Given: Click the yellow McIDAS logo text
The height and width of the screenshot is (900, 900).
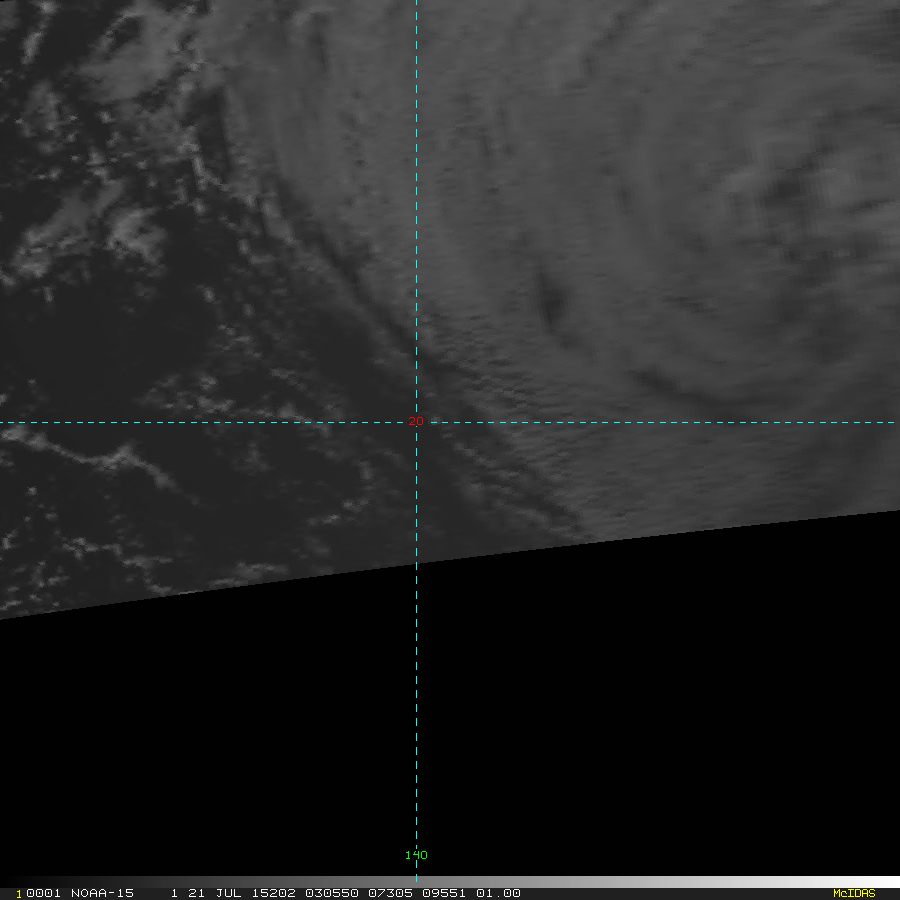Looking at the screenshot, I should coord(853,893).
